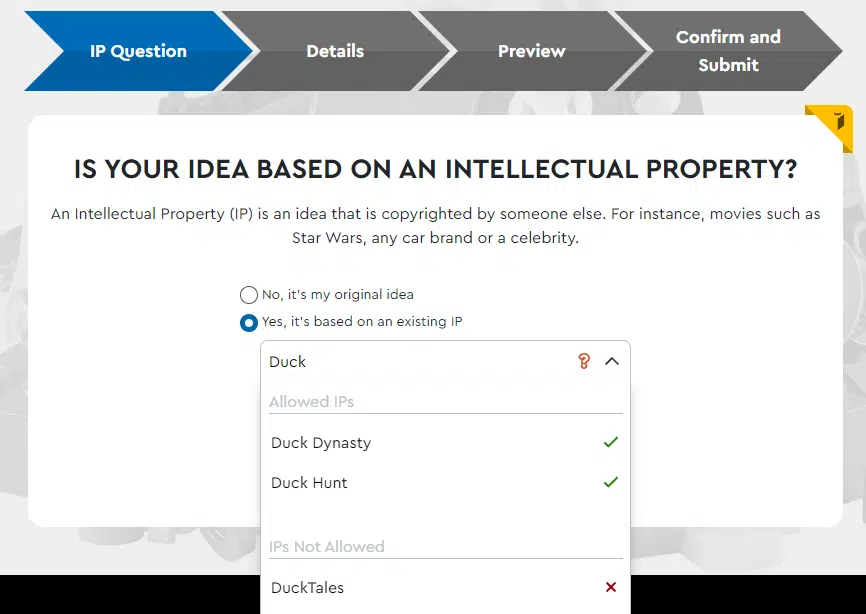Click the red X next to DuckTales
The image size is (866, 614).
611,587
